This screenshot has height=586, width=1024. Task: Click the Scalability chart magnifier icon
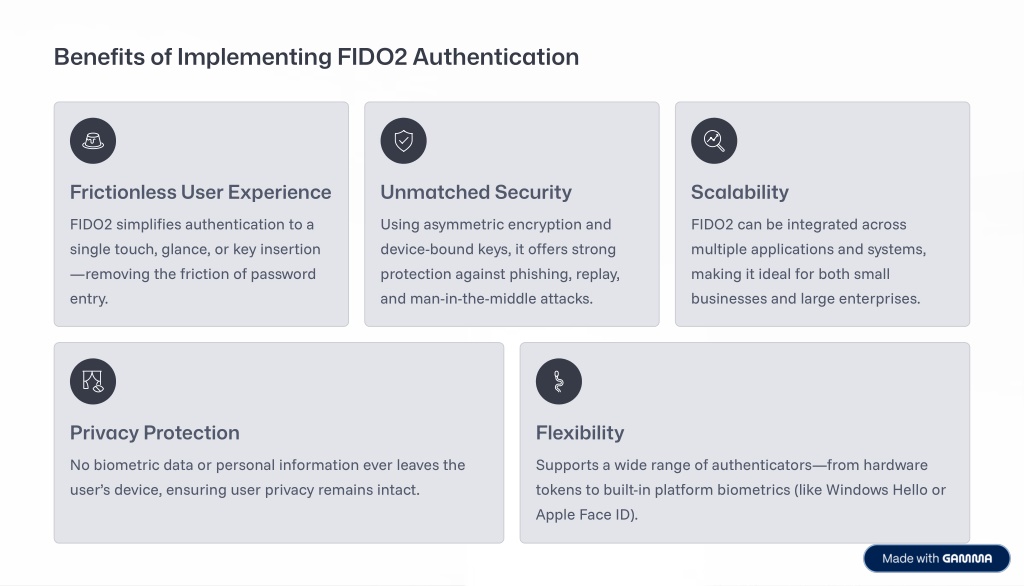click(x=714, y=141)
